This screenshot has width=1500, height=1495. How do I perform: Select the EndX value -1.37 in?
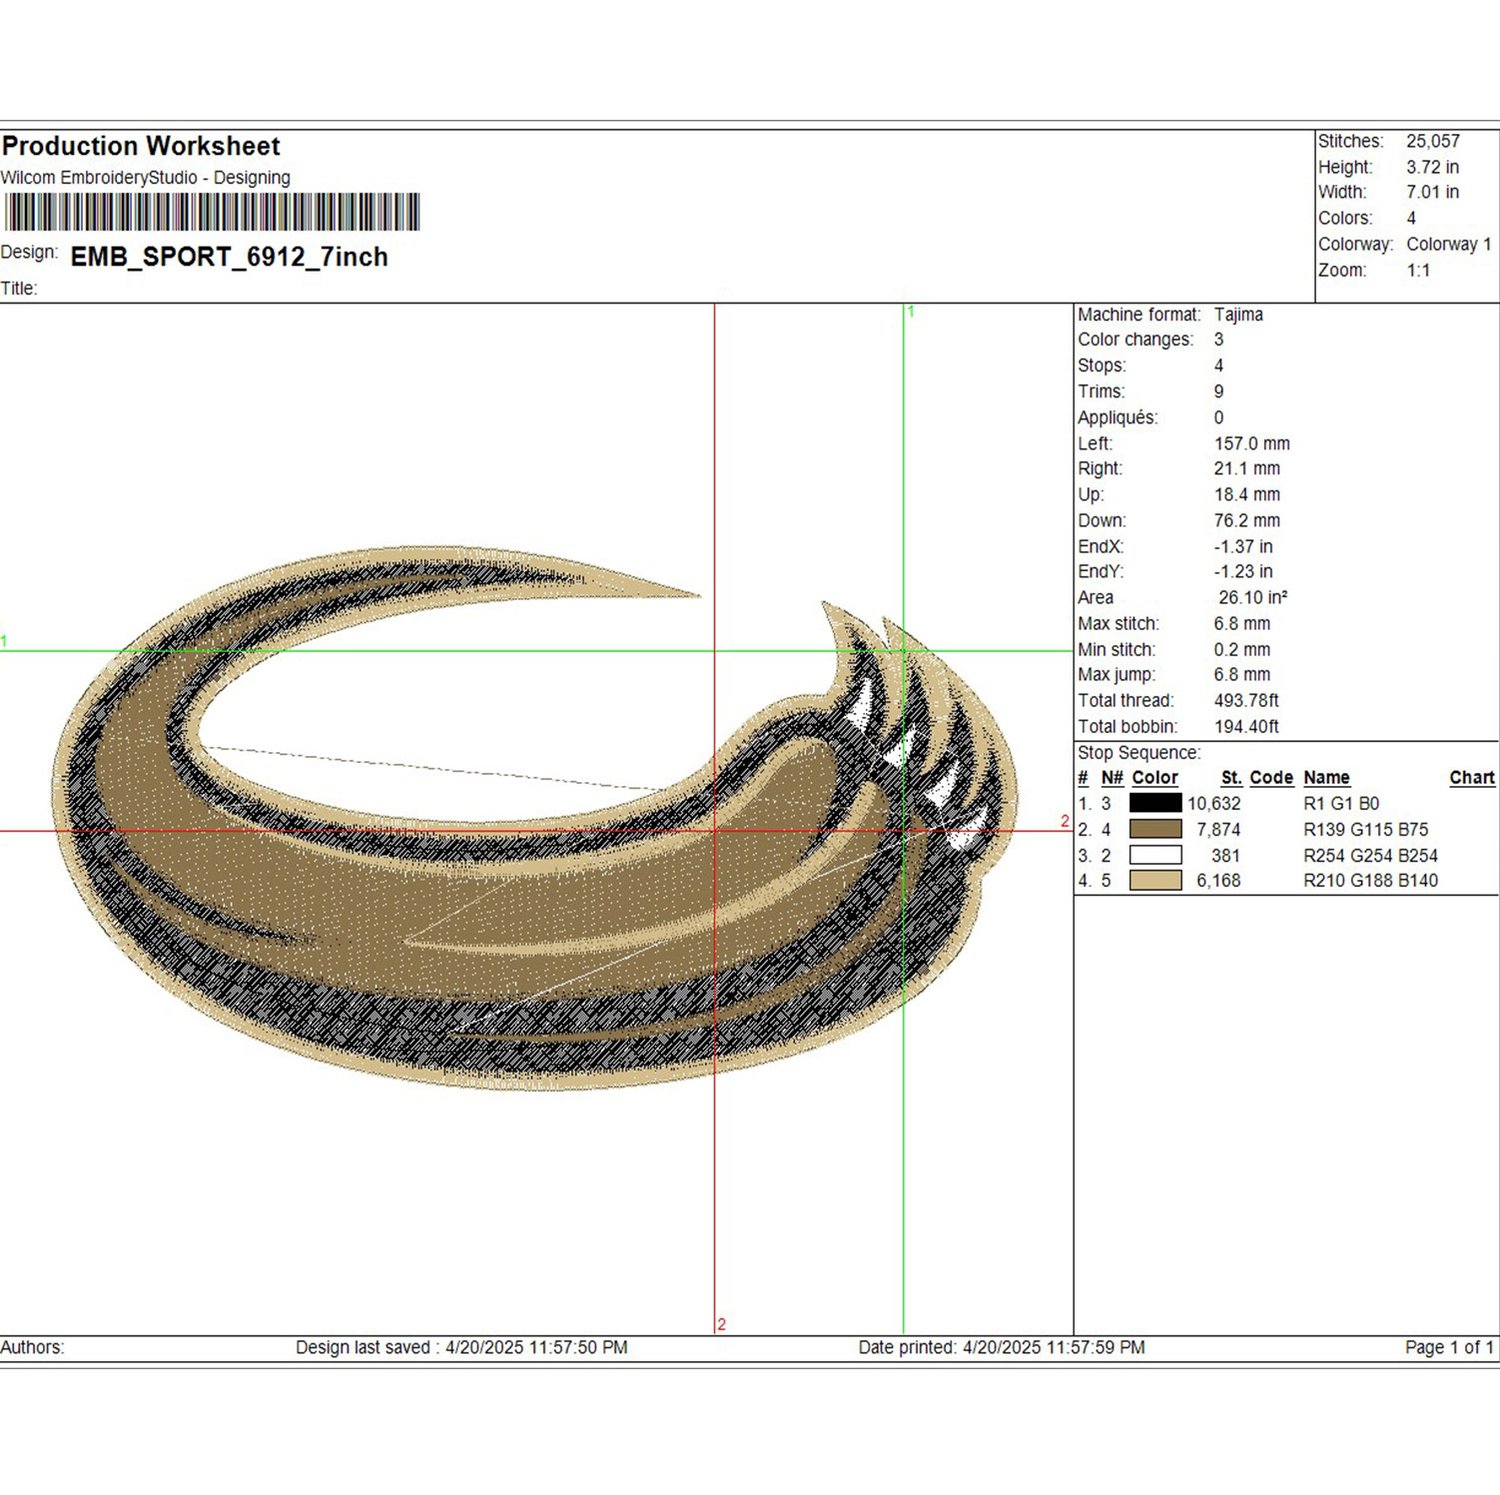tap(1243, 547)
